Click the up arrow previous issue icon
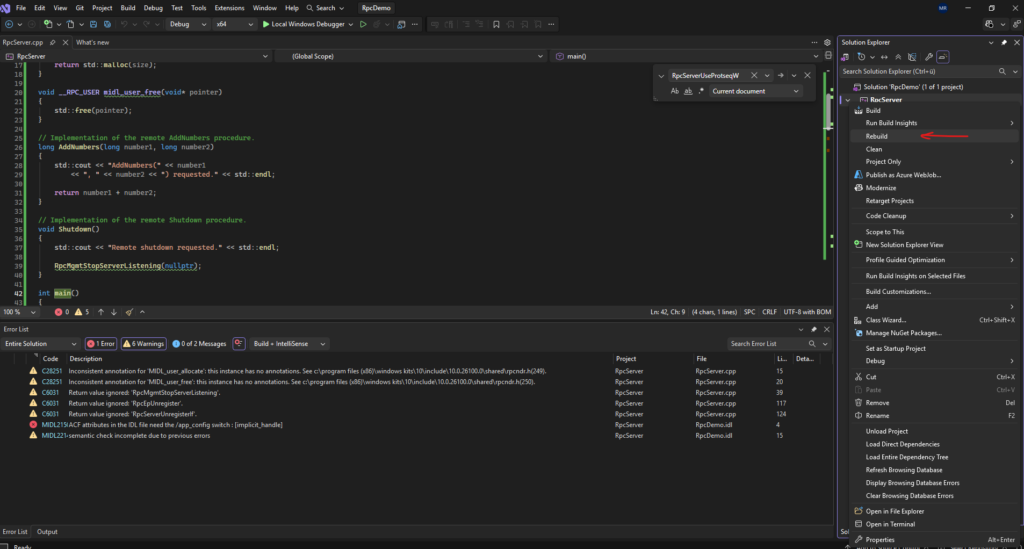 (101, 312)
